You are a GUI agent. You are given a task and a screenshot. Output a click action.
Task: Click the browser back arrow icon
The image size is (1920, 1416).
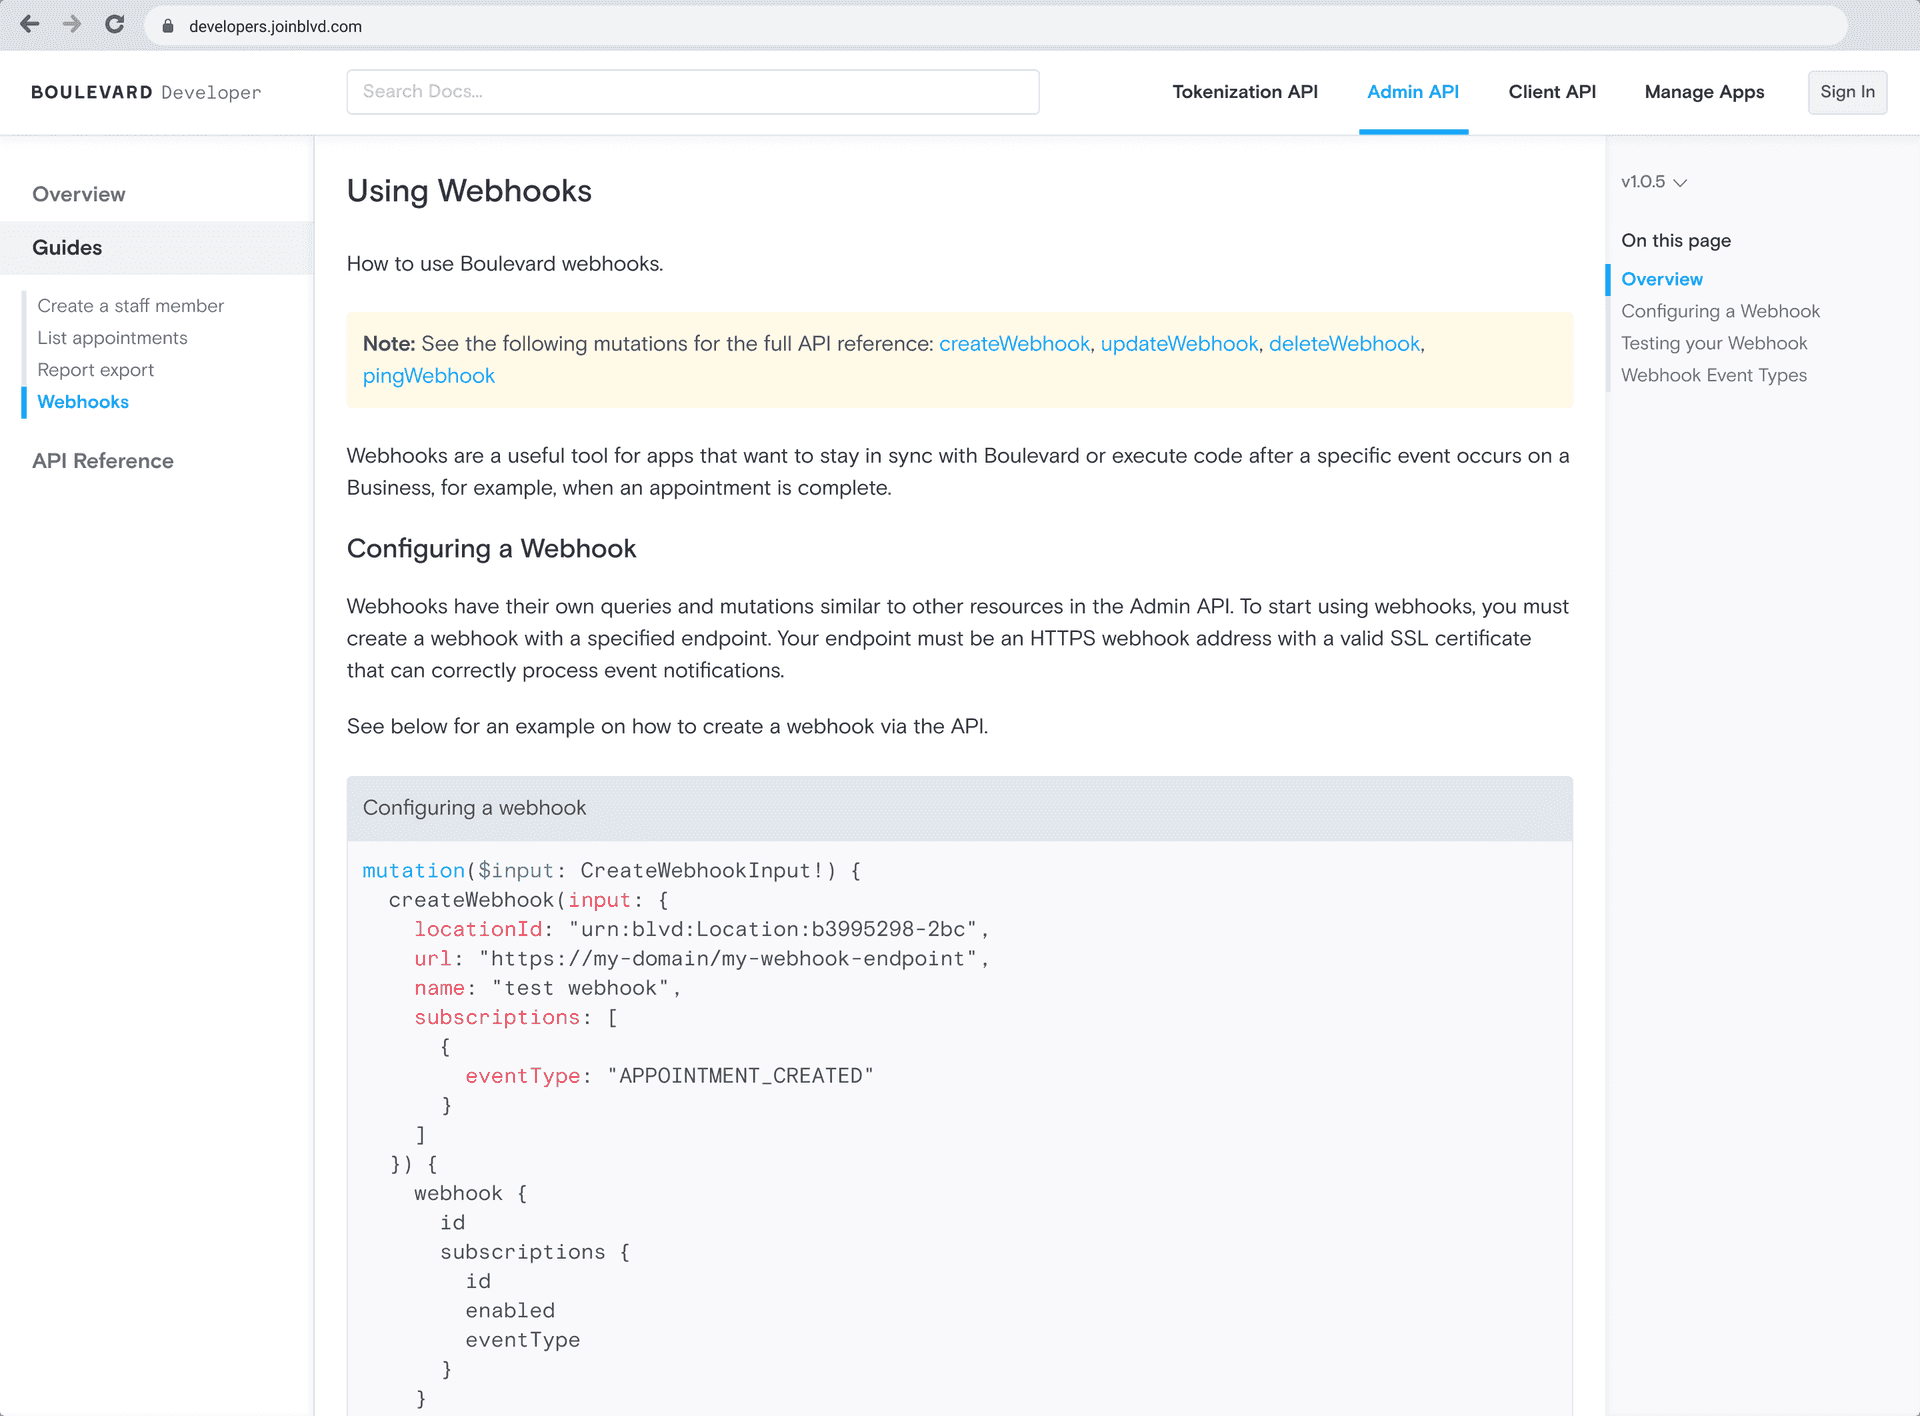(30, 25)
